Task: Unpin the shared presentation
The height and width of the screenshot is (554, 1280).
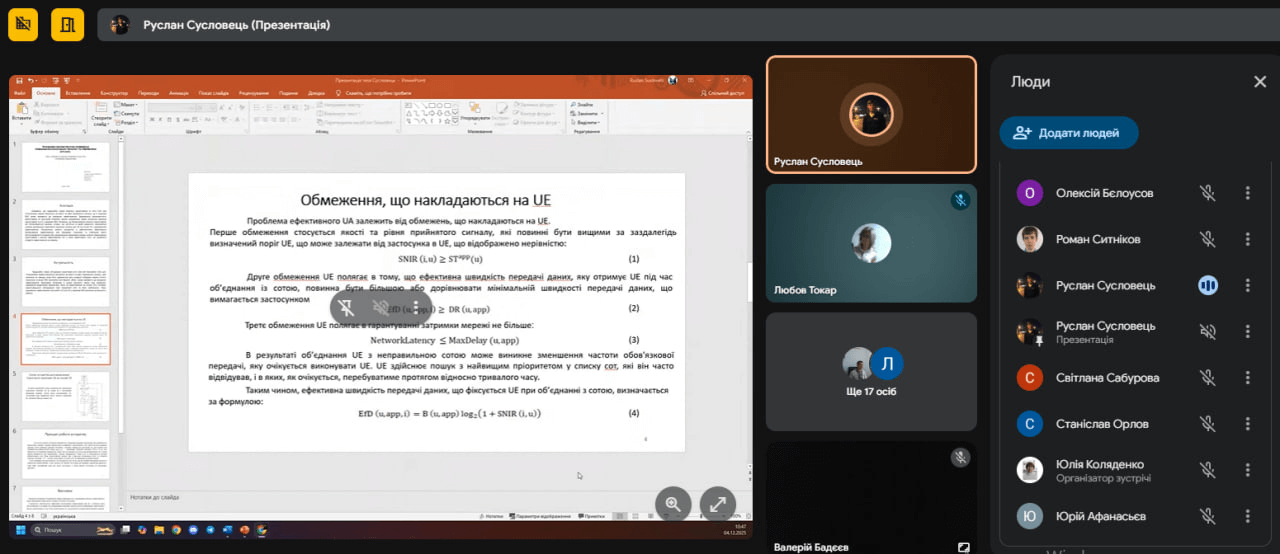Action: point(346,307)
